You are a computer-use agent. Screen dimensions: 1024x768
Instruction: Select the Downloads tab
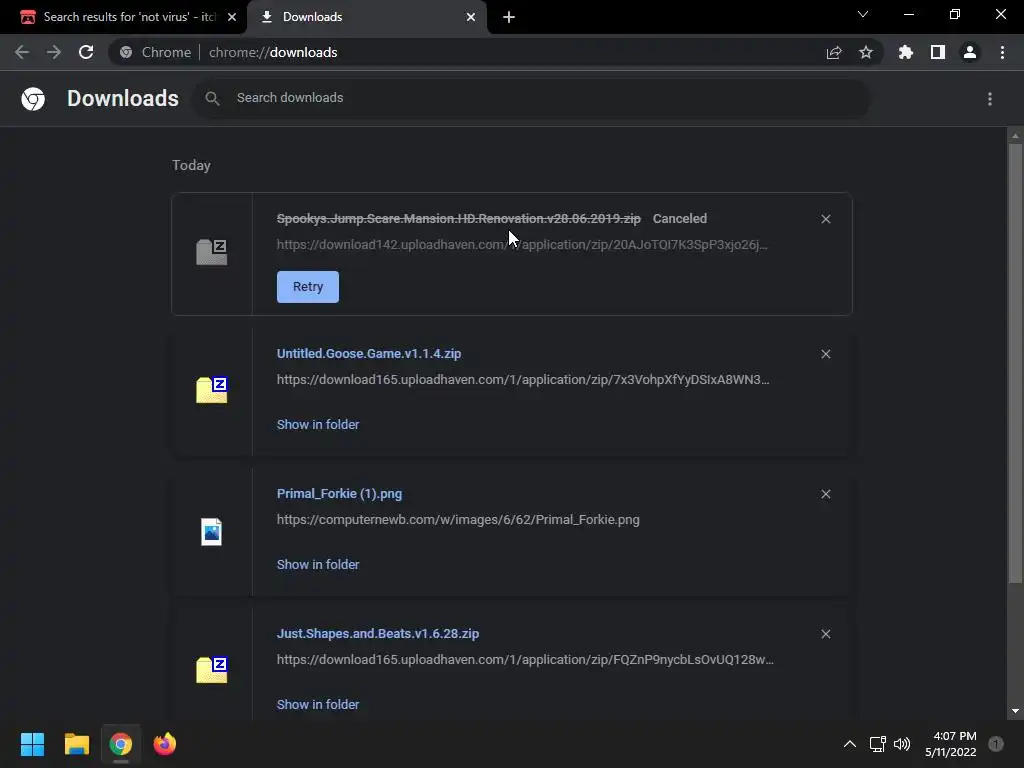[x=367, y=17]
